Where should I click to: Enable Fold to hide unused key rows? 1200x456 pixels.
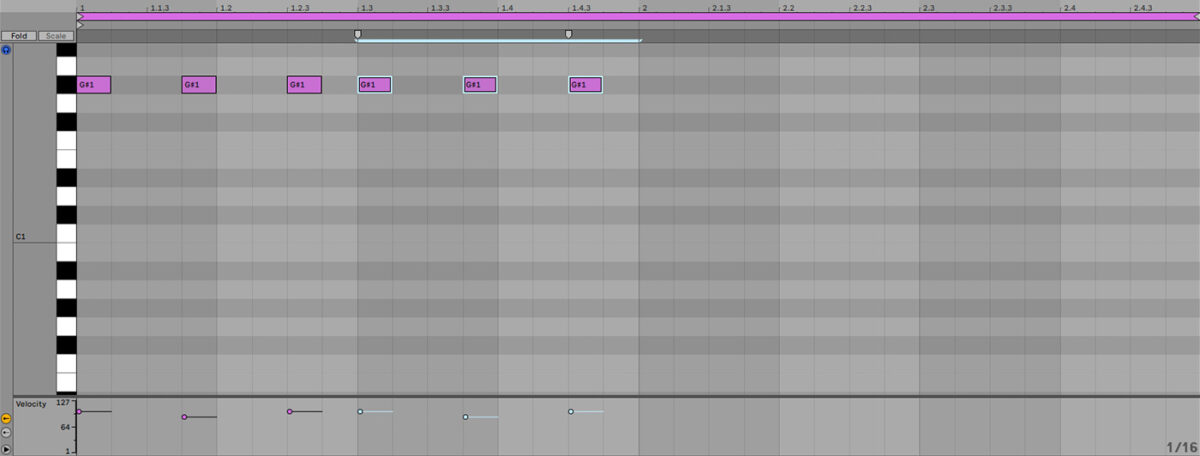pyautogui.click(x=18, y=36)
